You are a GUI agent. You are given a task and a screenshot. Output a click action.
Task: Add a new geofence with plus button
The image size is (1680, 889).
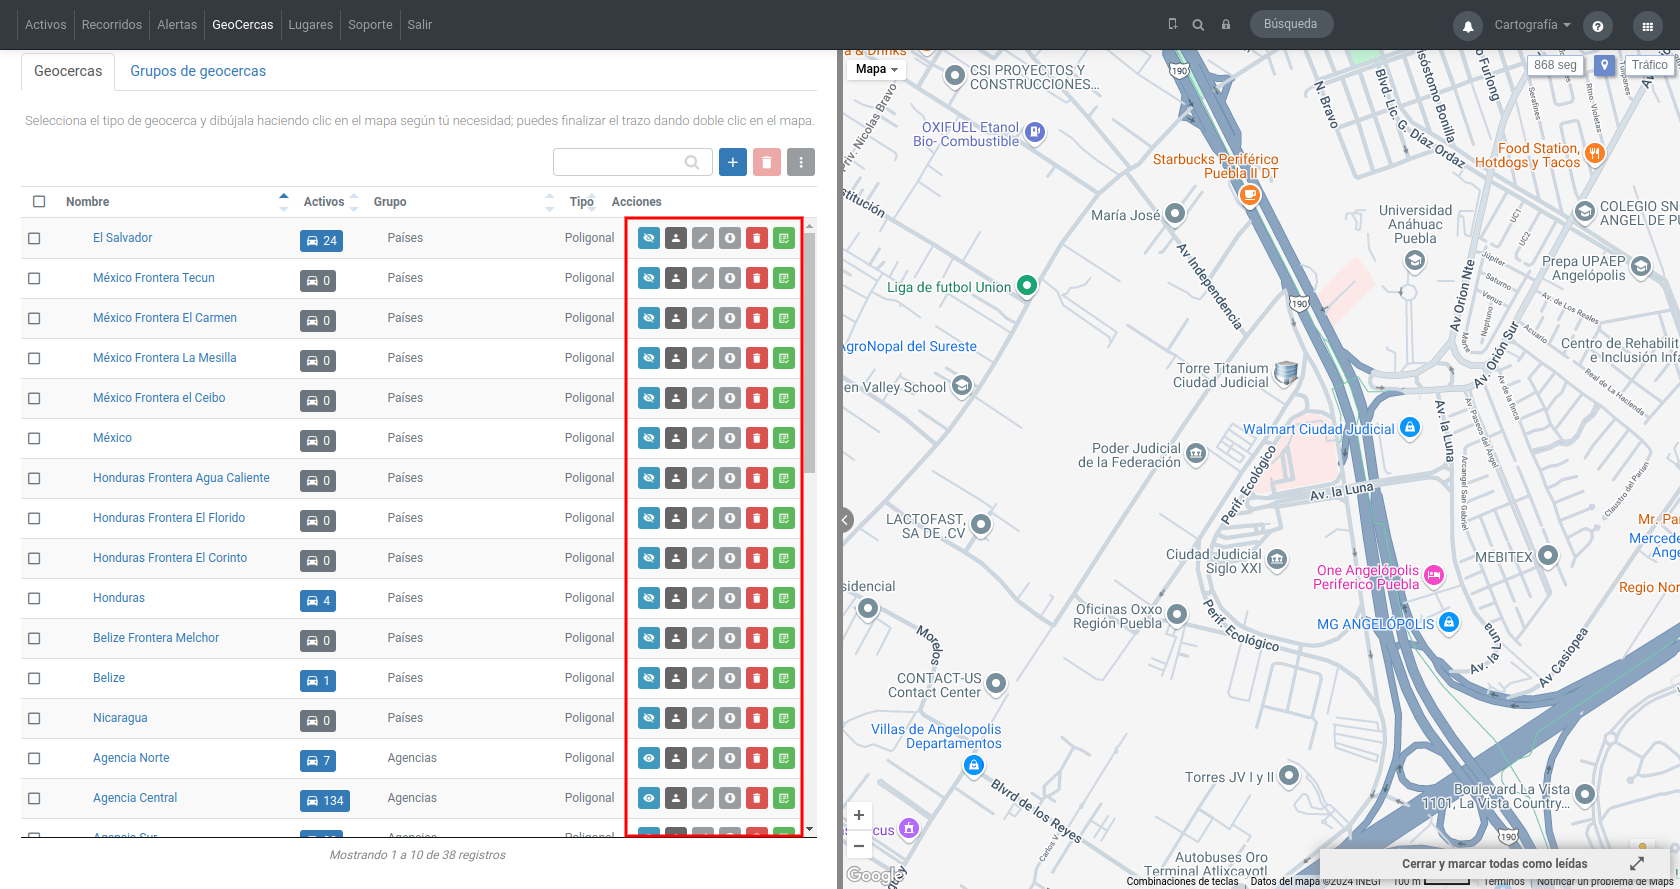point(733,162)
